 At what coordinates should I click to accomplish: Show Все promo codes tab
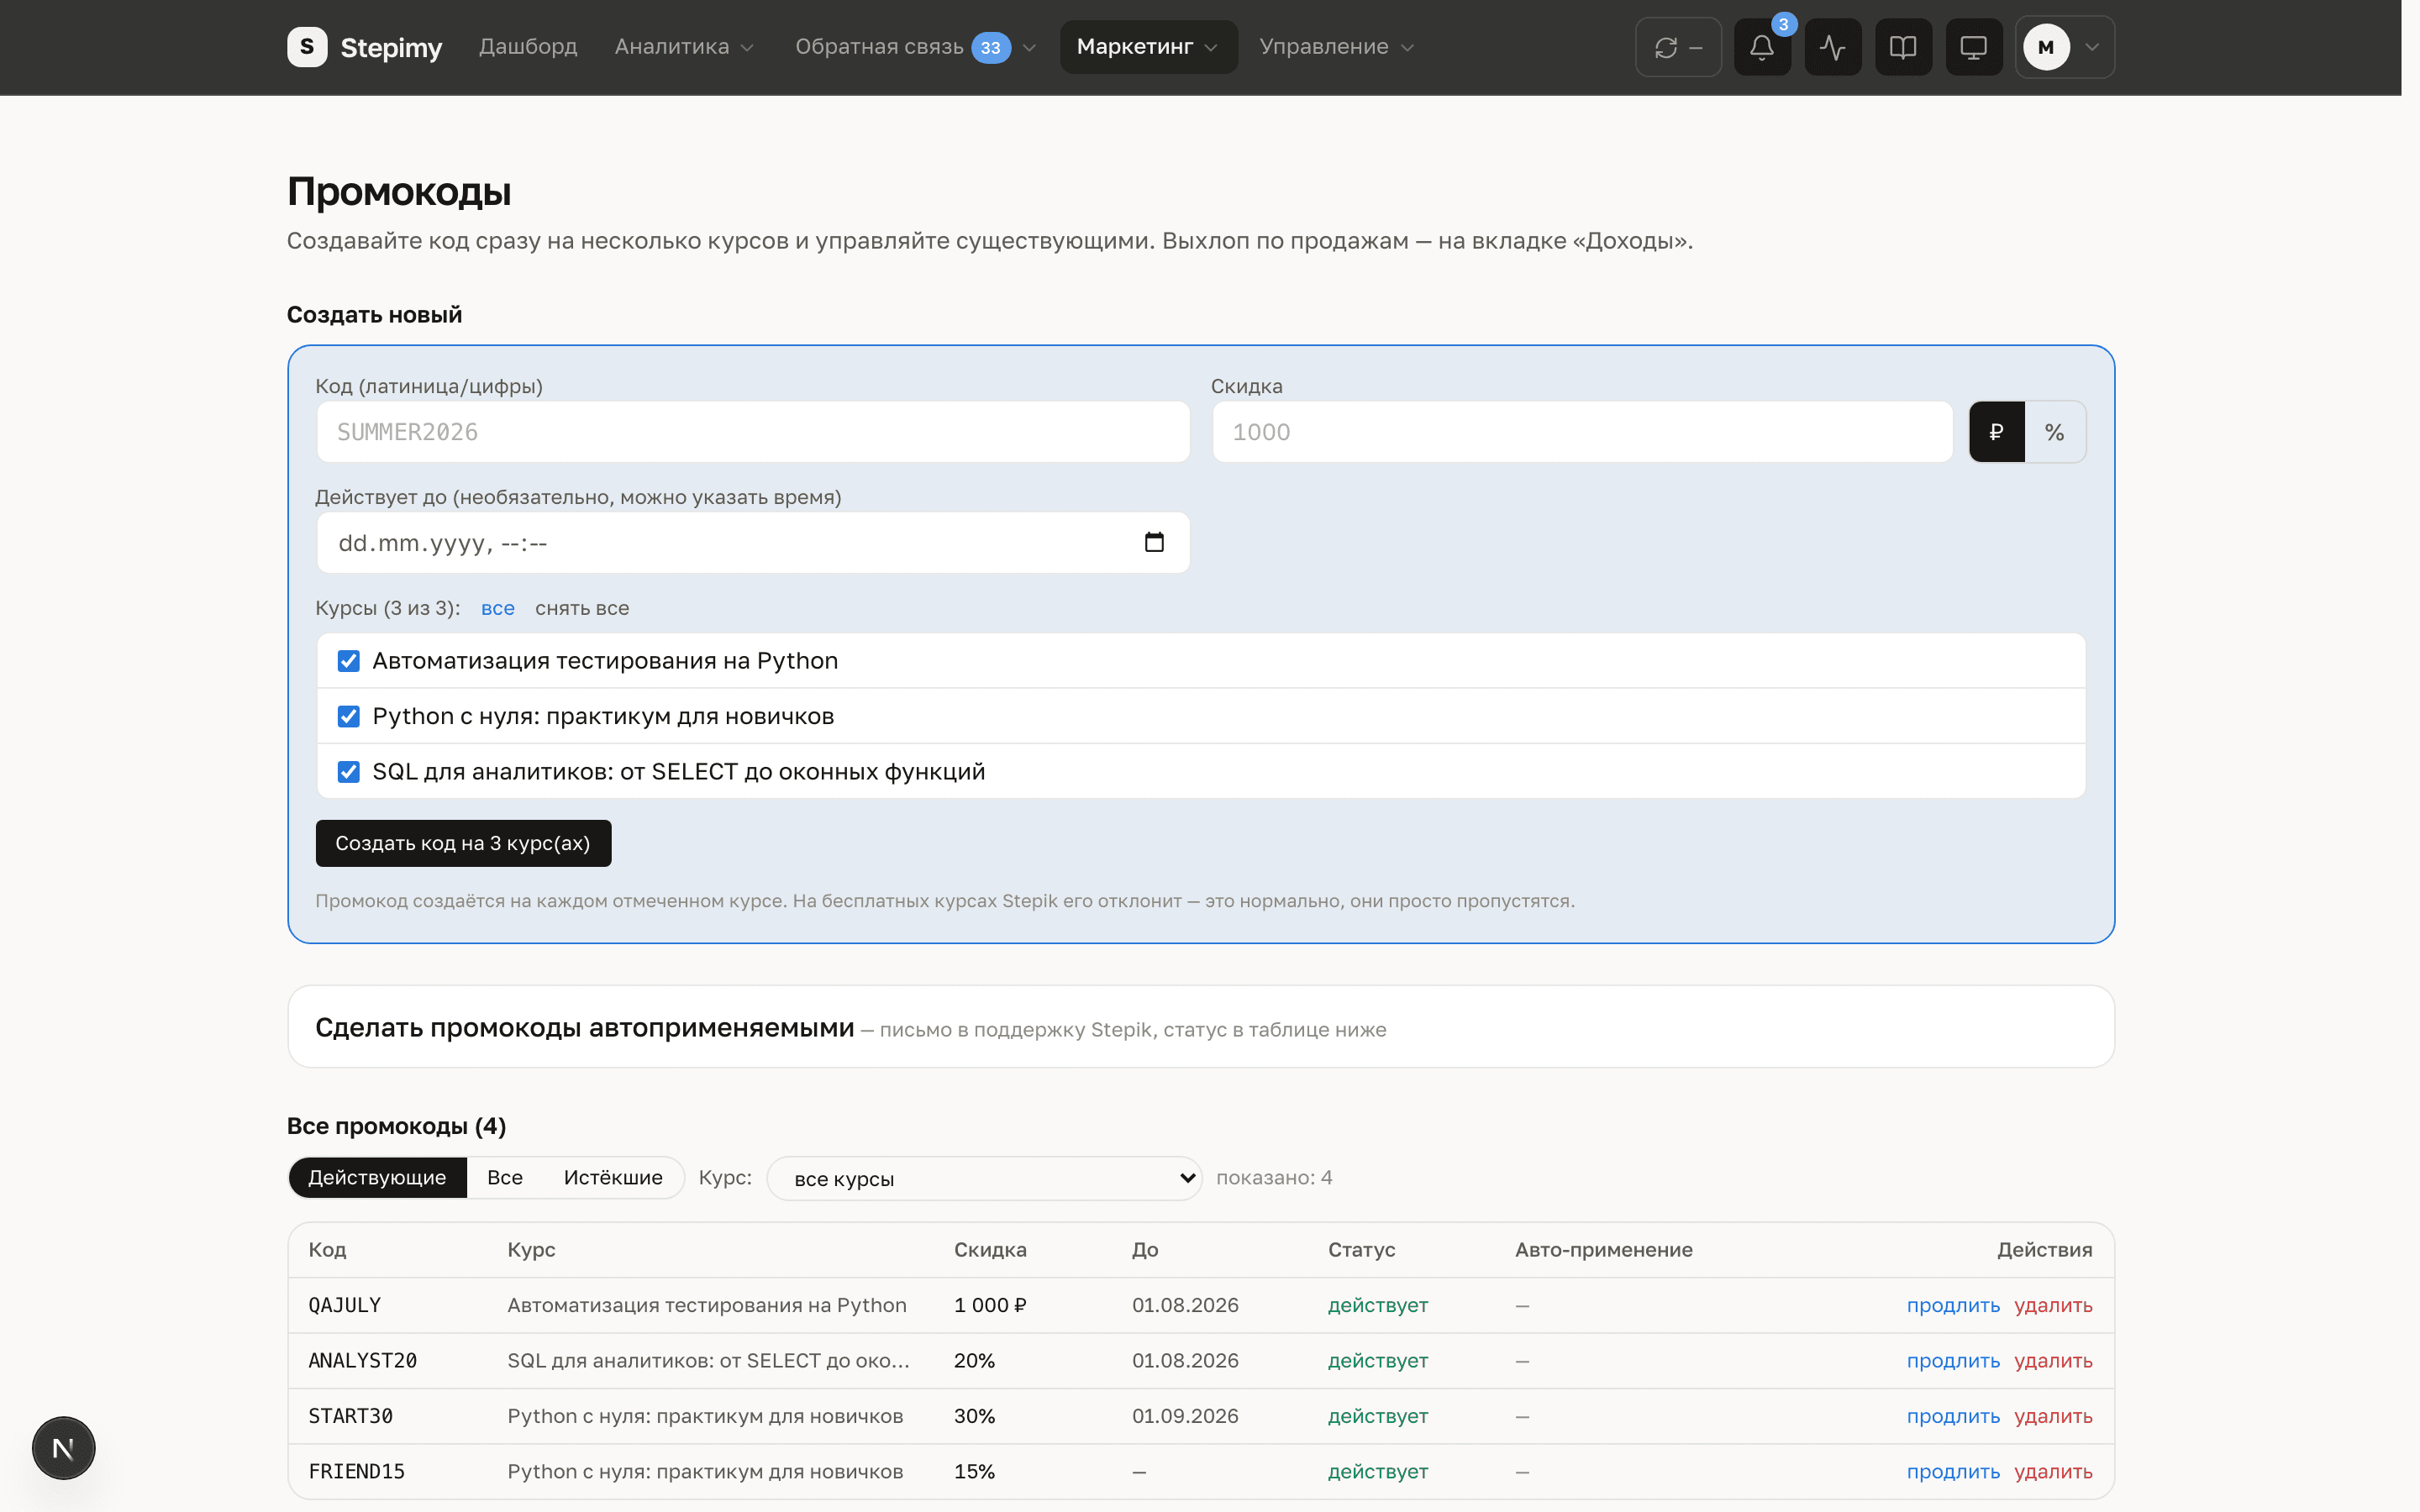coord(505,1177)
